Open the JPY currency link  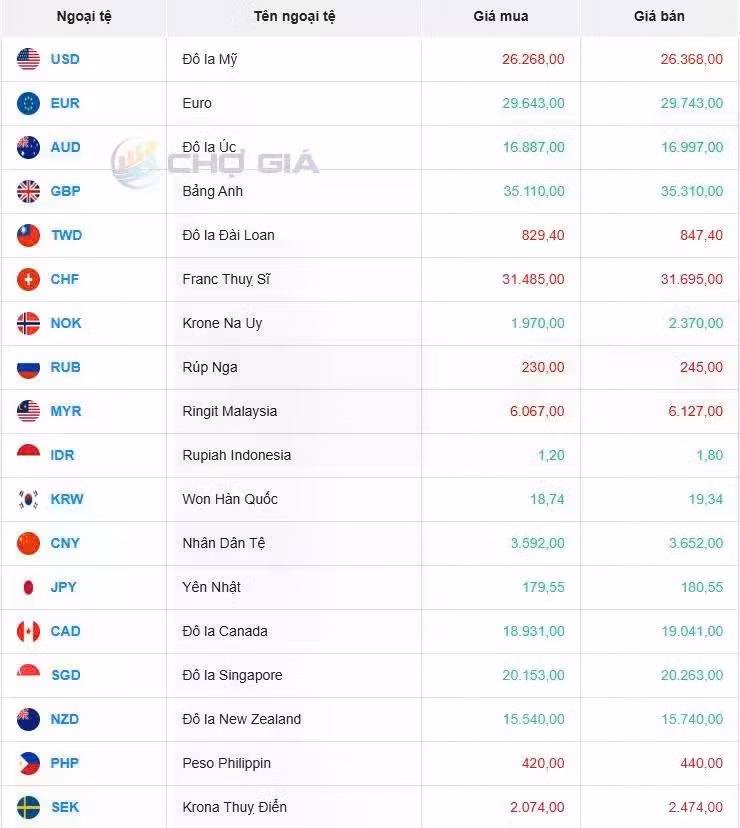63,587
